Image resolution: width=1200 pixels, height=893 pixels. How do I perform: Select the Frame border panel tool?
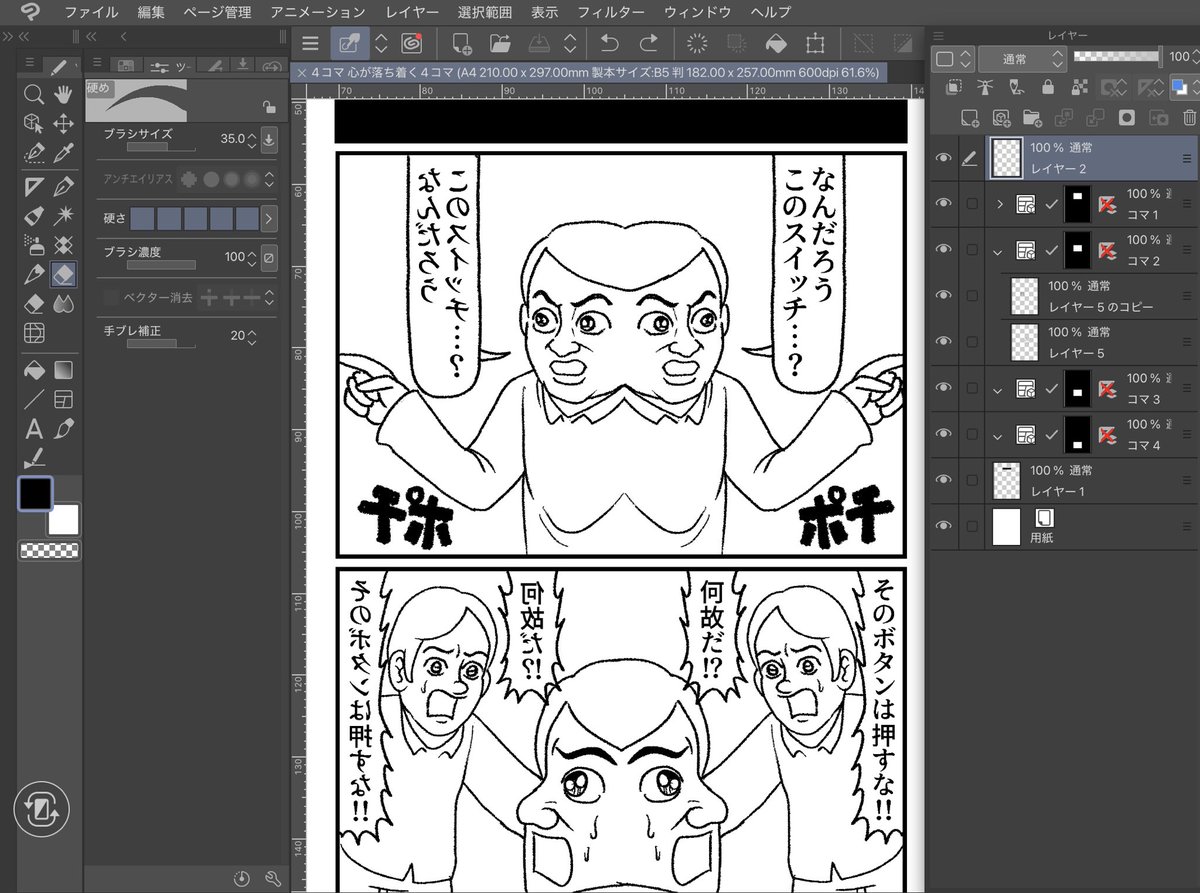click(x=63, y=399)
